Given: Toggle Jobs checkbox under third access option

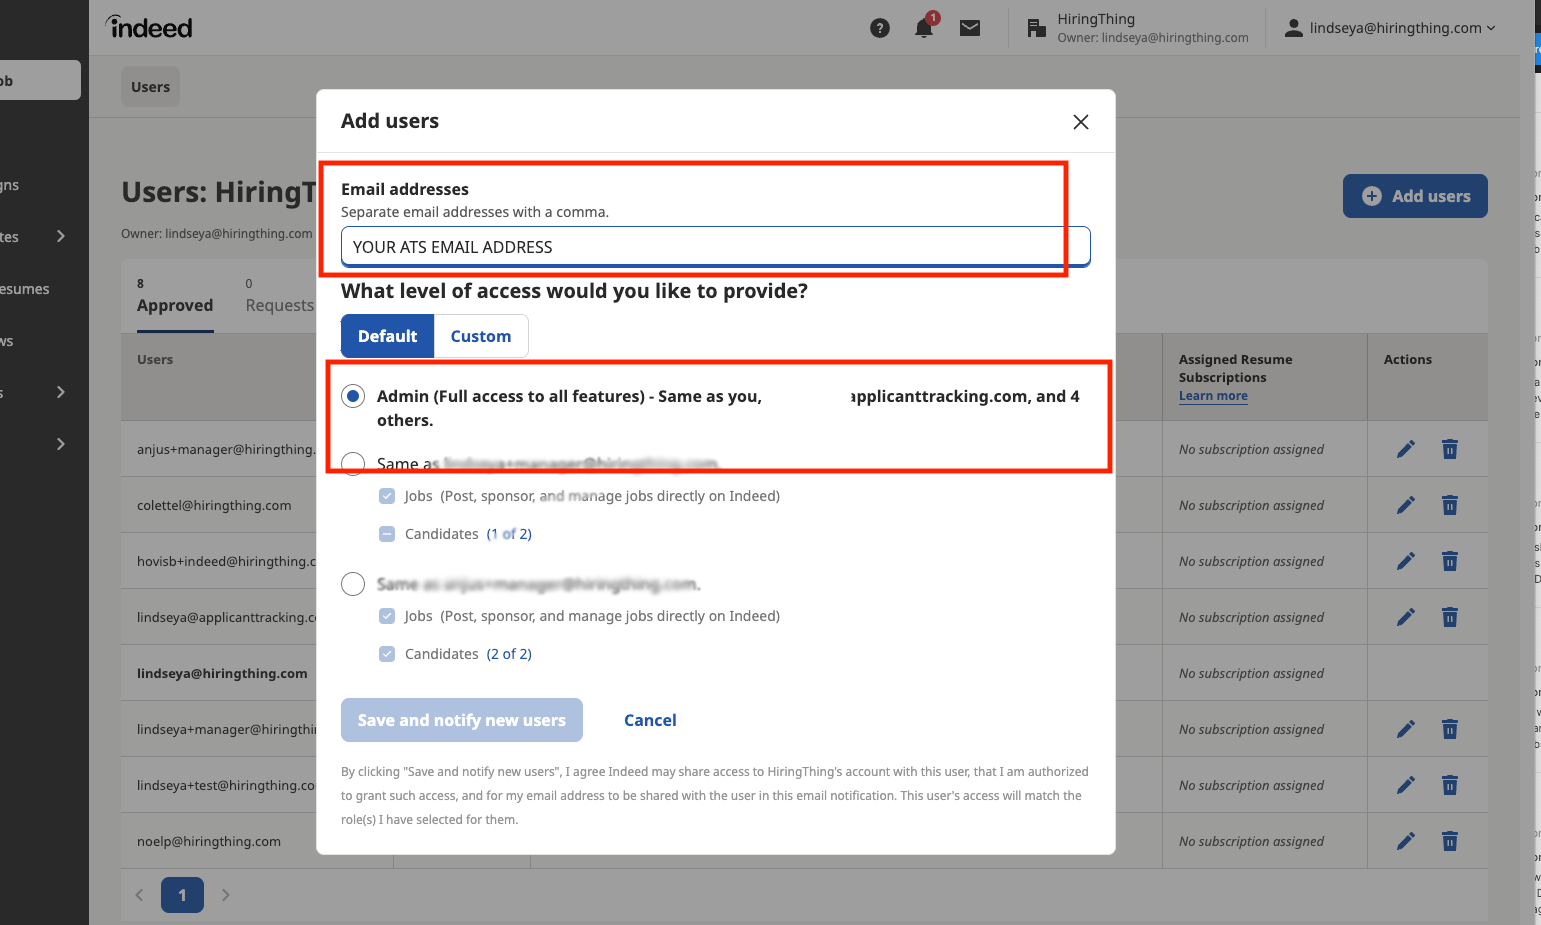Looking at the screenshot, I should point(387,616).
